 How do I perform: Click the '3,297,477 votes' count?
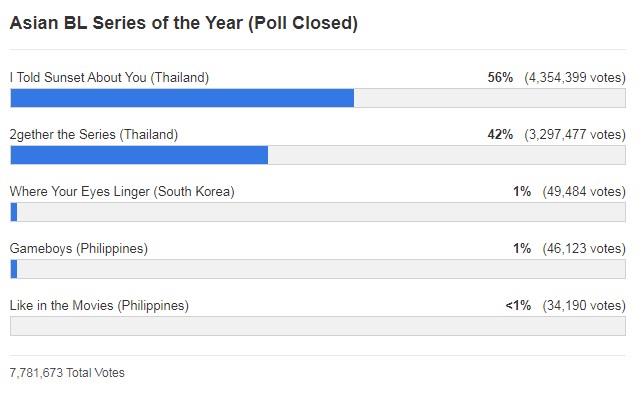pyautogui.click(x=575, y=135)
